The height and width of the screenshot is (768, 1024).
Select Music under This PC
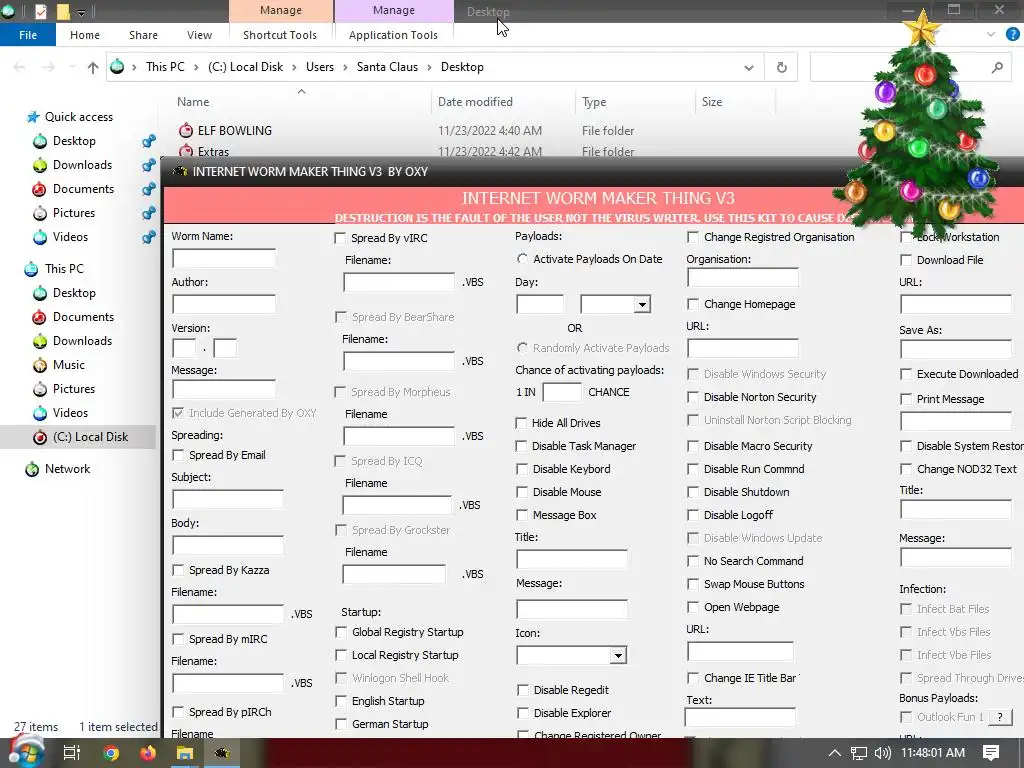point(69,365)
